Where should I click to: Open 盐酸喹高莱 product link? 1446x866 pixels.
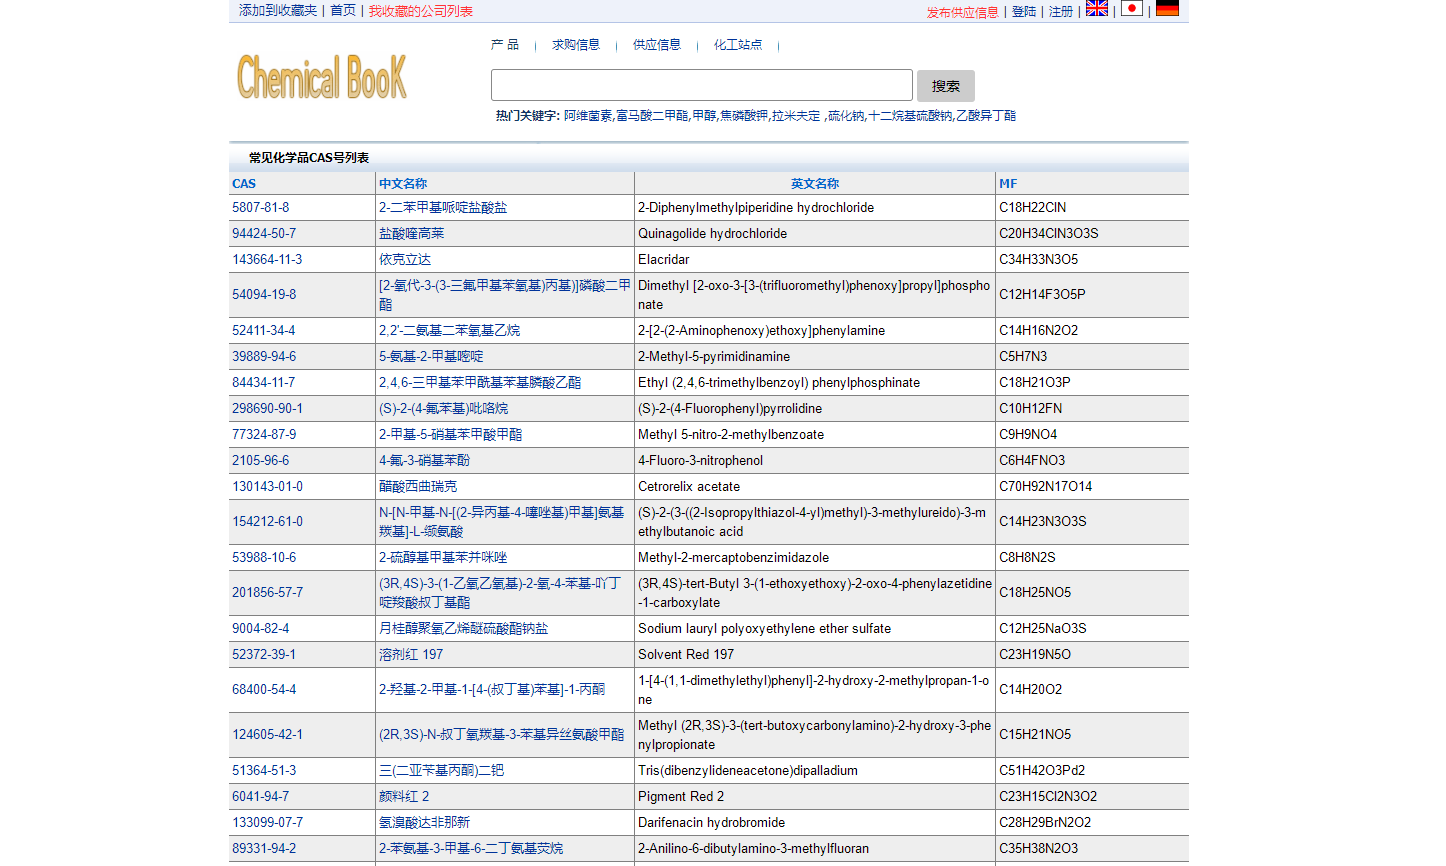tap(411, 234)
